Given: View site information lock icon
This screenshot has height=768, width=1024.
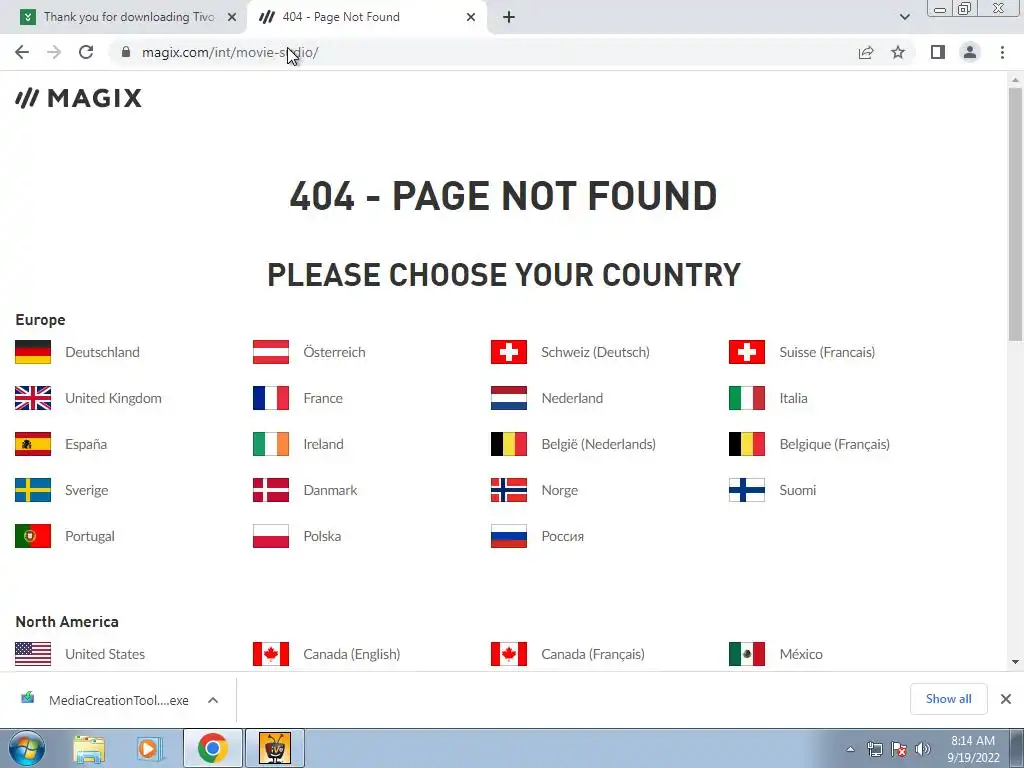Looking at the screenshot, I should [126, 52].
